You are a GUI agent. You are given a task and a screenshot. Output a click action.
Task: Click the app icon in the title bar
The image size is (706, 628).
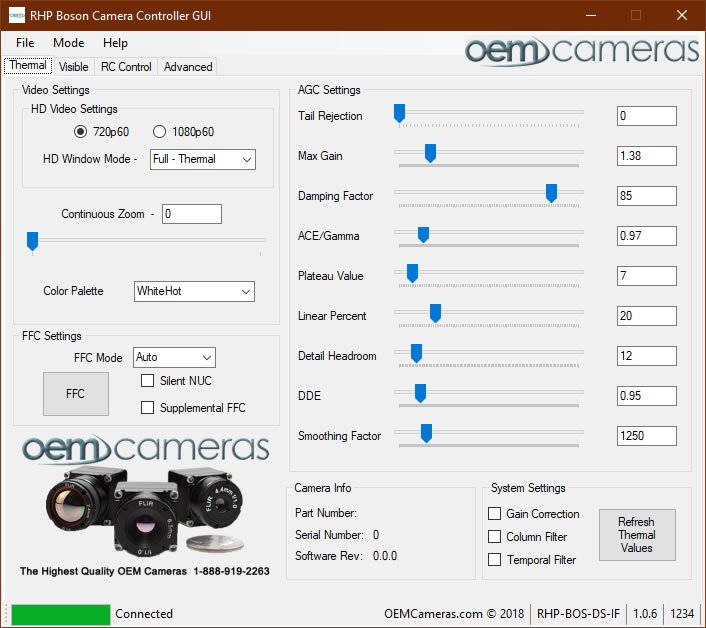point(17,15)
